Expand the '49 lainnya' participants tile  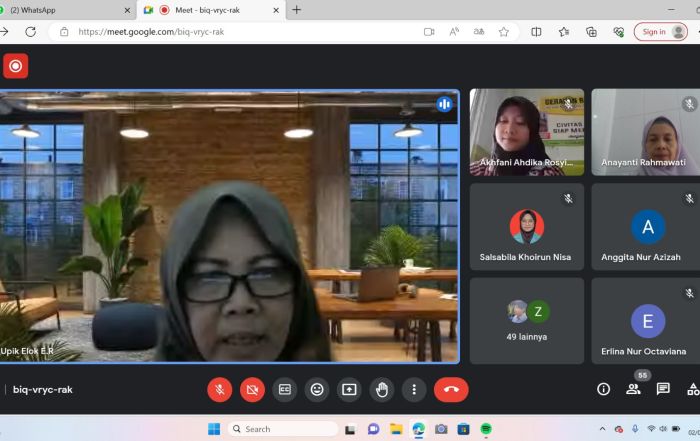pyautogui.click(x=528, y=320)
